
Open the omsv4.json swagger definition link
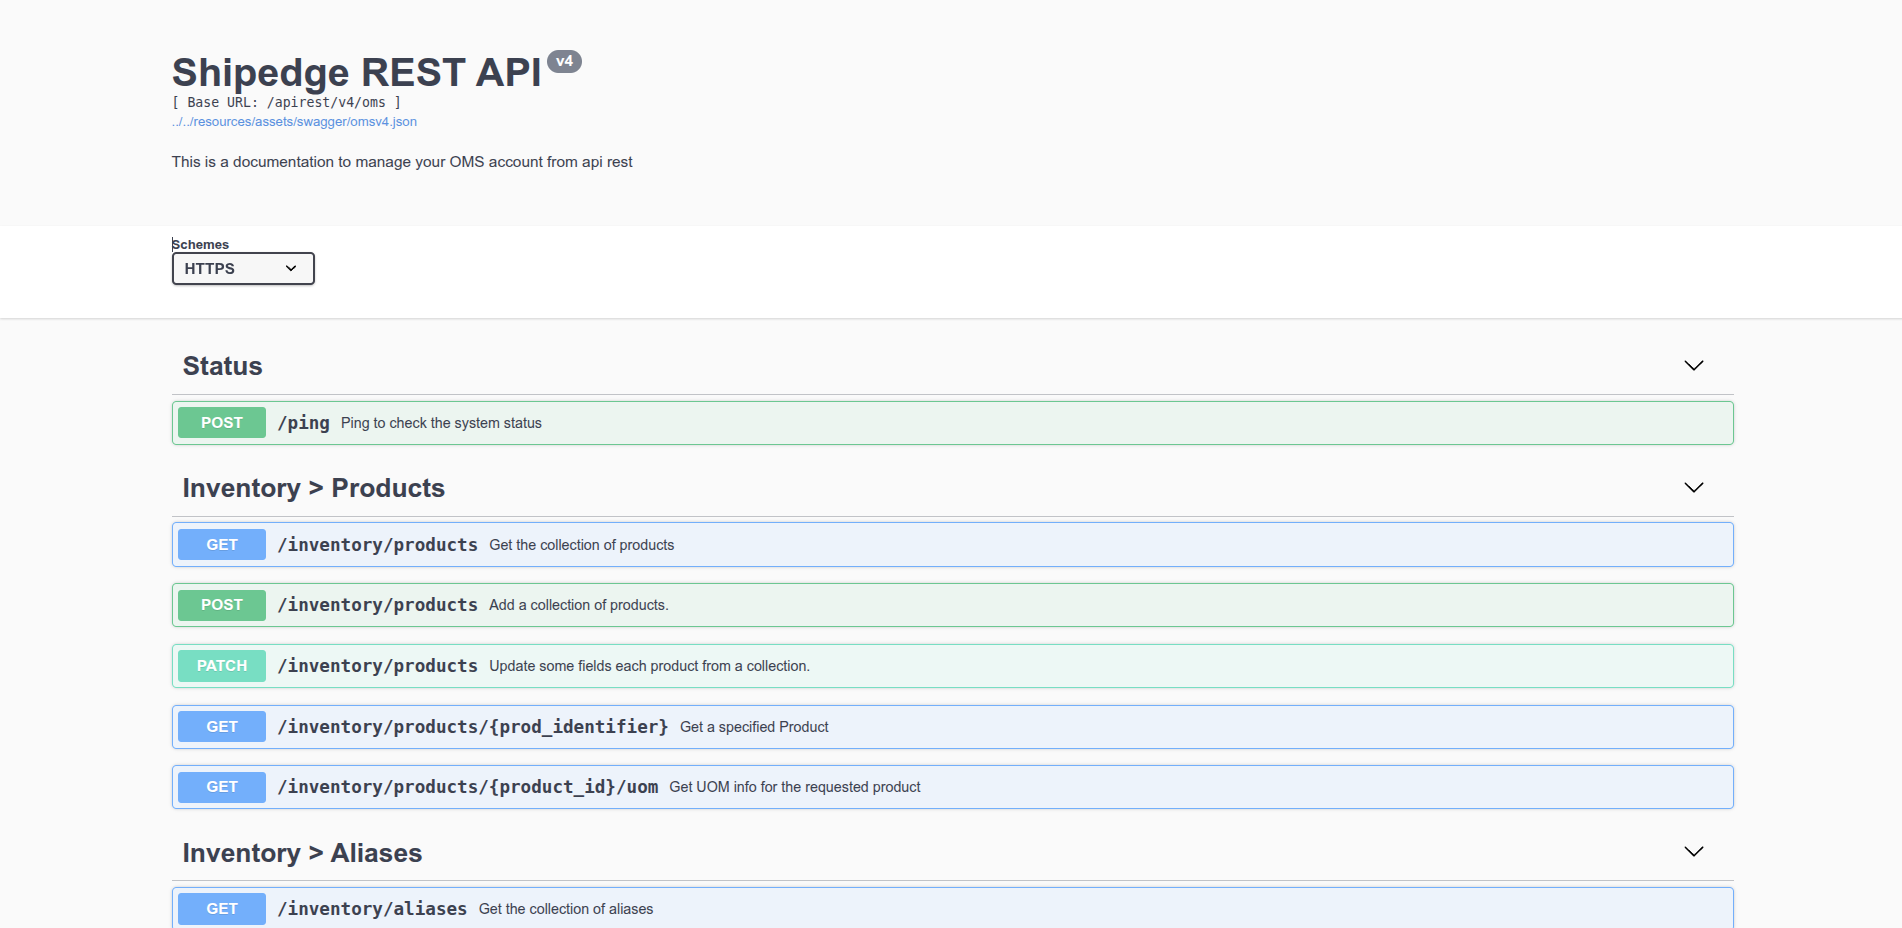point(294,121)
